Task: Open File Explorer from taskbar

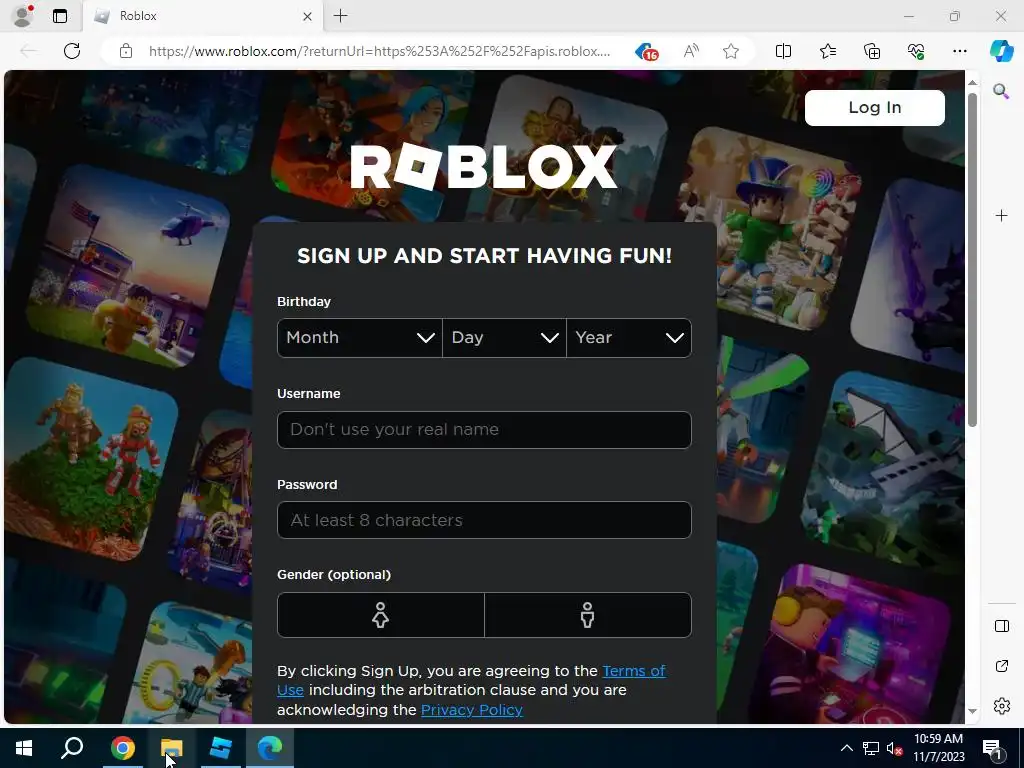Action: pos(172,748)
